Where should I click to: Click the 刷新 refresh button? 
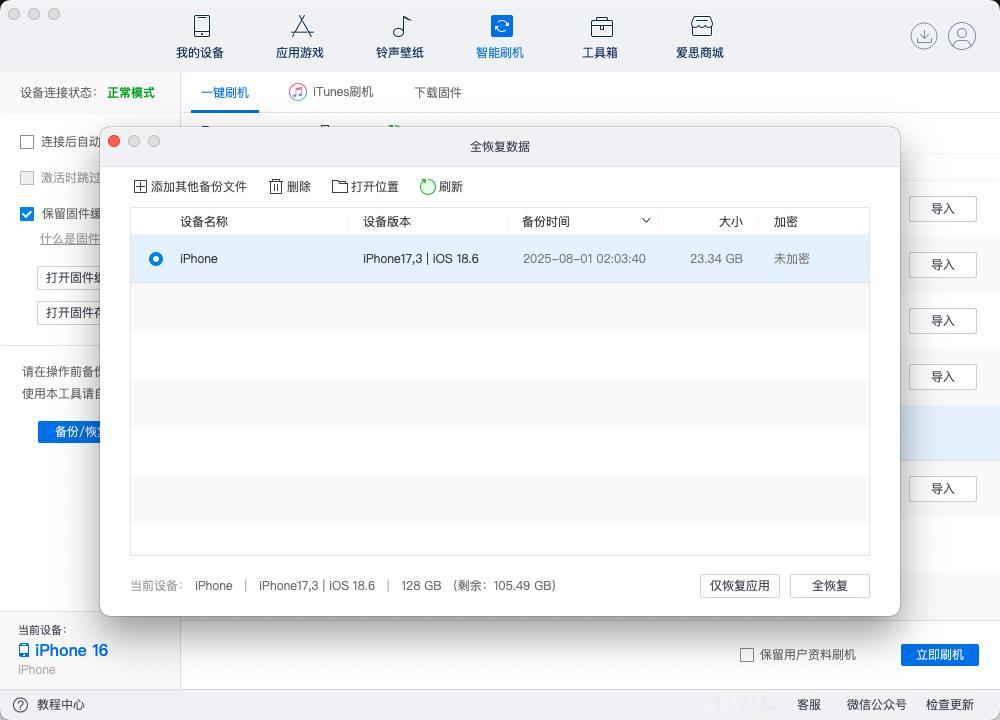441,186
